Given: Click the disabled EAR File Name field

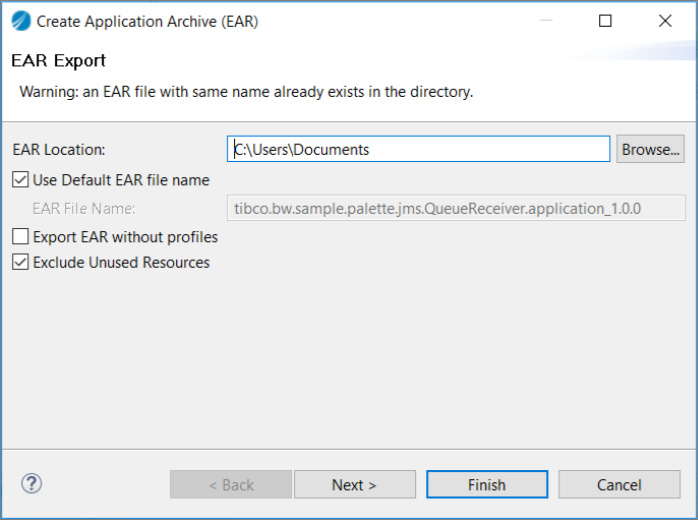Looking at the screenshot, I should pyautogui.click(x=456, y=208).
